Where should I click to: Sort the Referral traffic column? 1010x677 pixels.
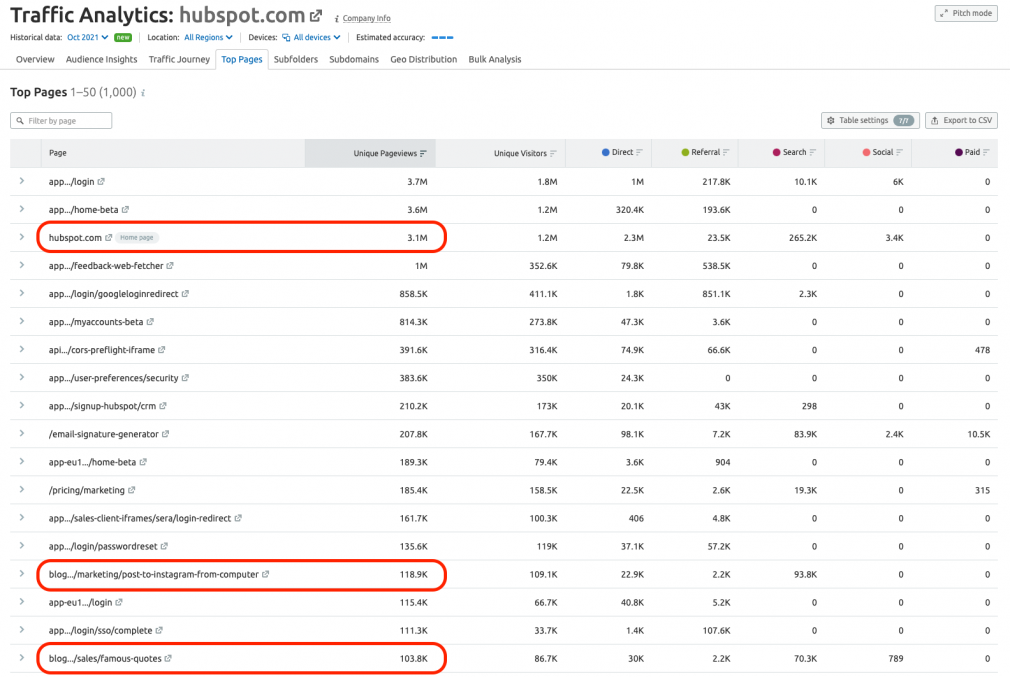tap(726, 153)
